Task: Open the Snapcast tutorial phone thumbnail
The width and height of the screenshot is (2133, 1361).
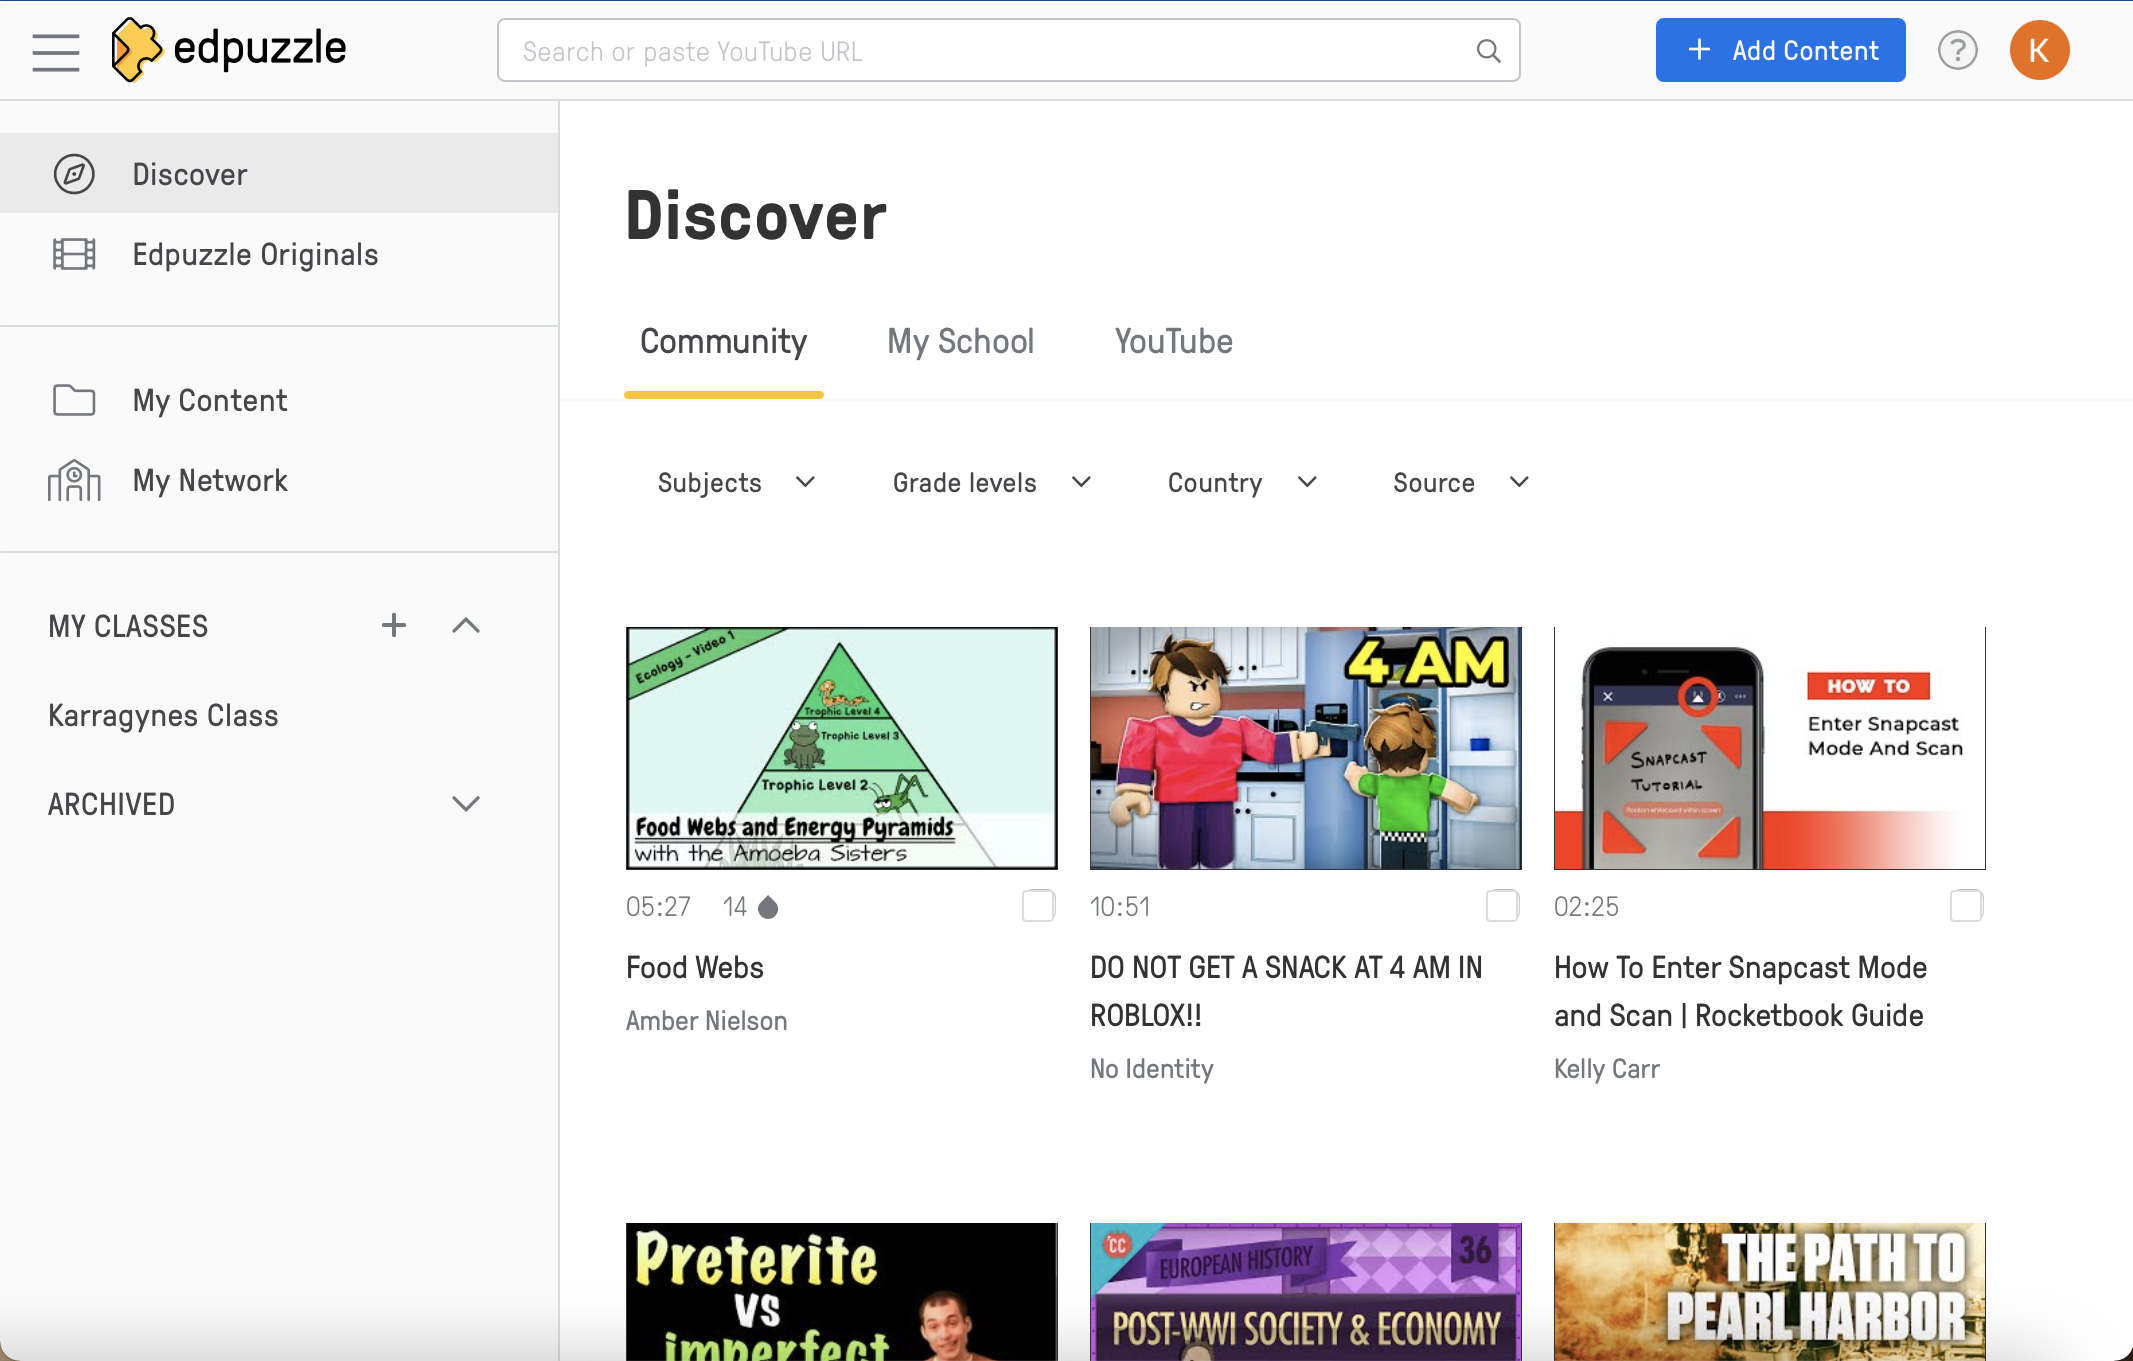Action: (1770, 748)
